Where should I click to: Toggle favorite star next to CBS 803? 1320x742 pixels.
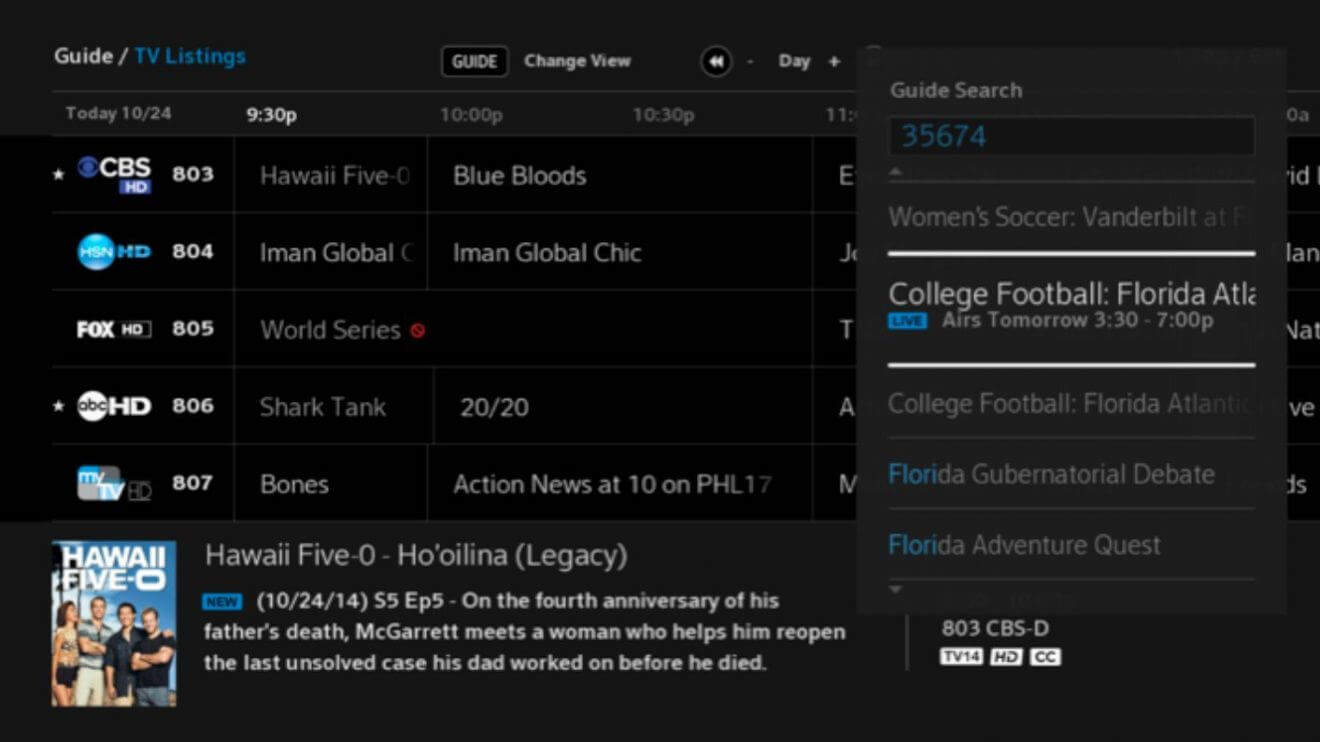click(x=58, y=175)
